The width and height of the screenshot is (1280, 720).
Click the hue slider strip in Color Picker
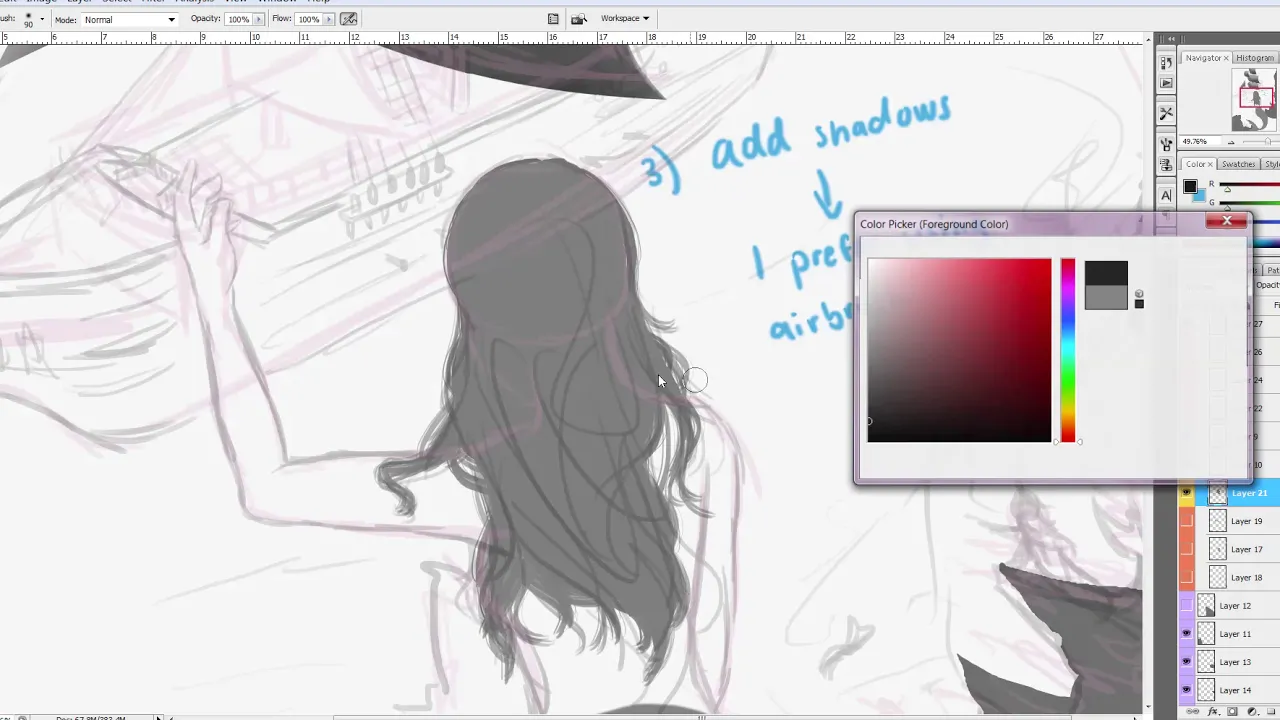coord(1068,350)
